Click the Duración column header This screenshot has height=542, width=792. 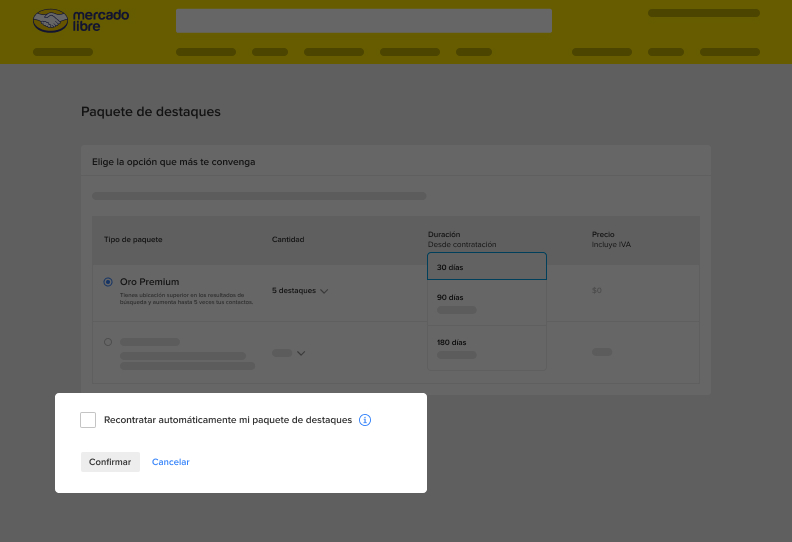pyautogui.click(x=444, y=234)
